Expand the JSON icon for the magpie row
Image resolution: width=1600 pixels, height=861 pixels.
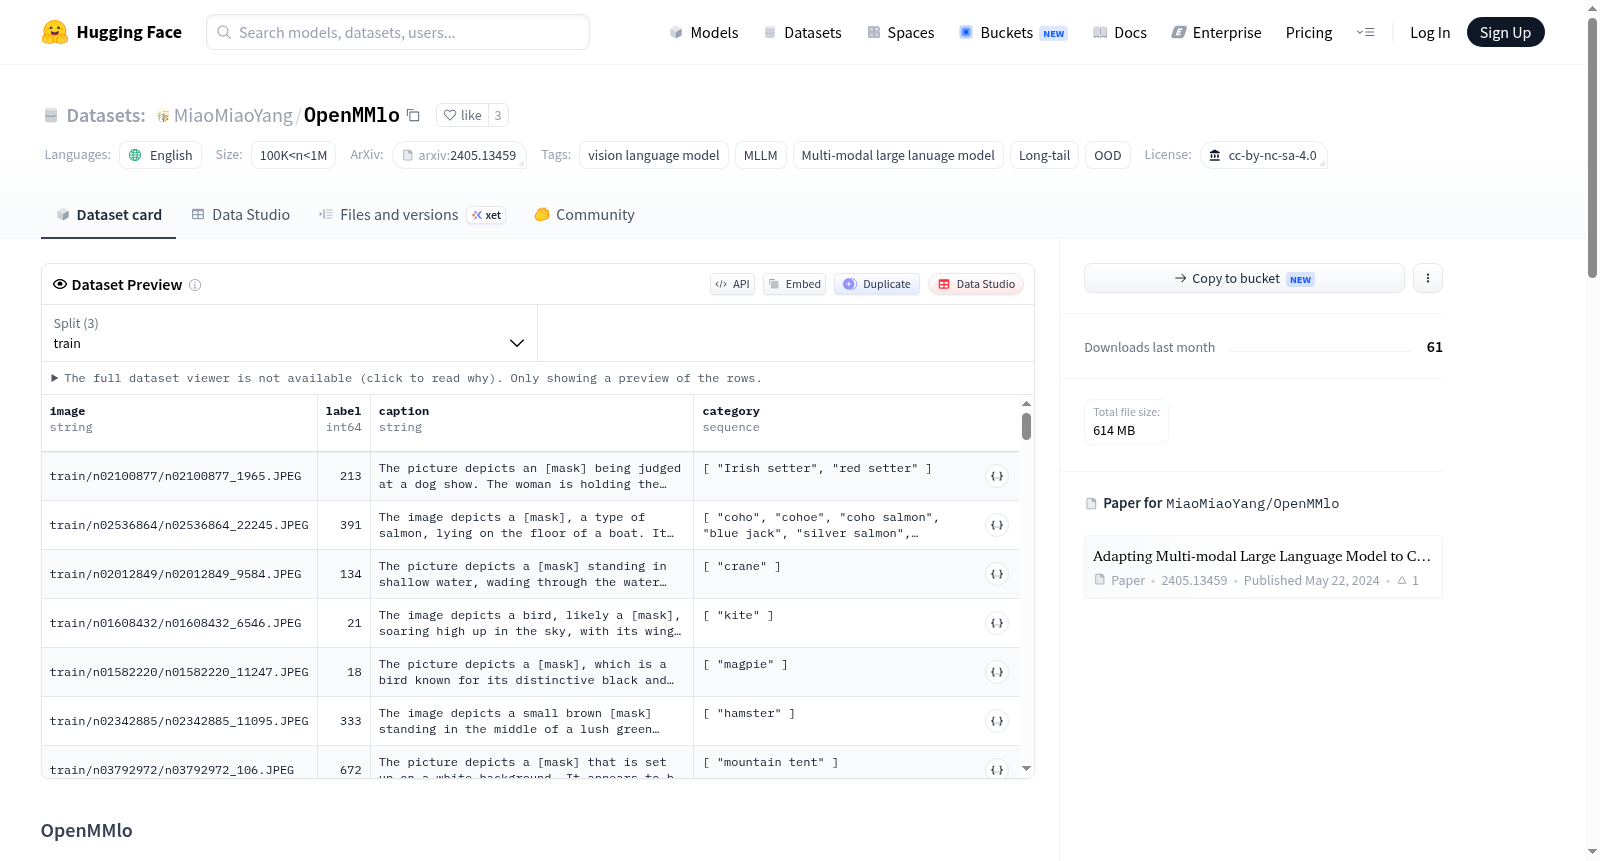(x=997, y=672)
